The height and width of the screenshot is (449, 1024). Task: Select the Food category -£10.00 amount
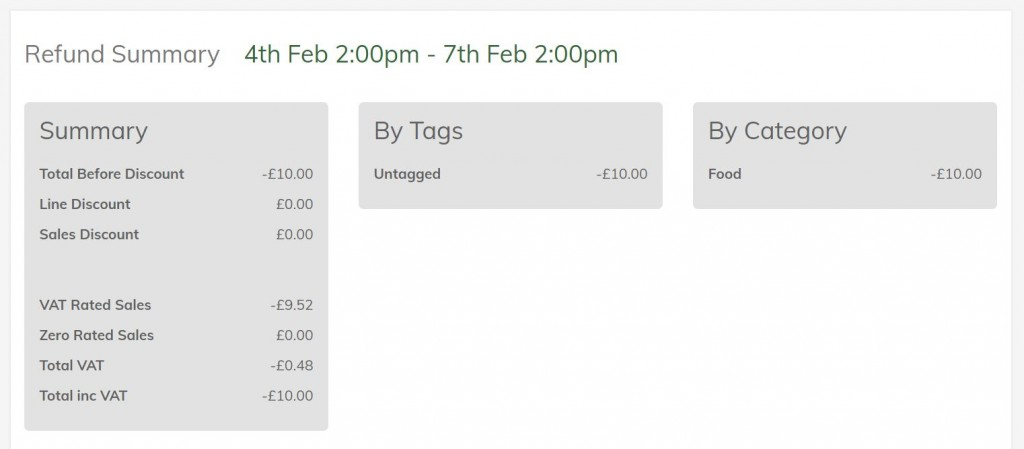click(x=956, y=174)
